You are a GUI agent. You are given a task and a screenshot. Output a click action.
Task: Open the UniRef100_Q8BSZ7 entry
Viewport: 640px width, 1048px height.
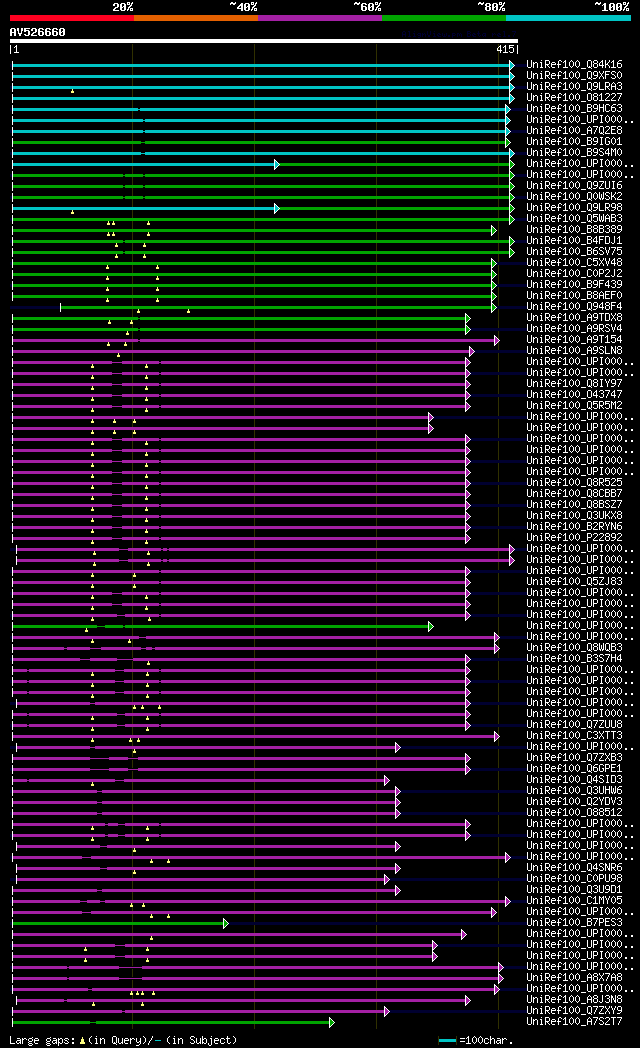click(x=574, y=505)
